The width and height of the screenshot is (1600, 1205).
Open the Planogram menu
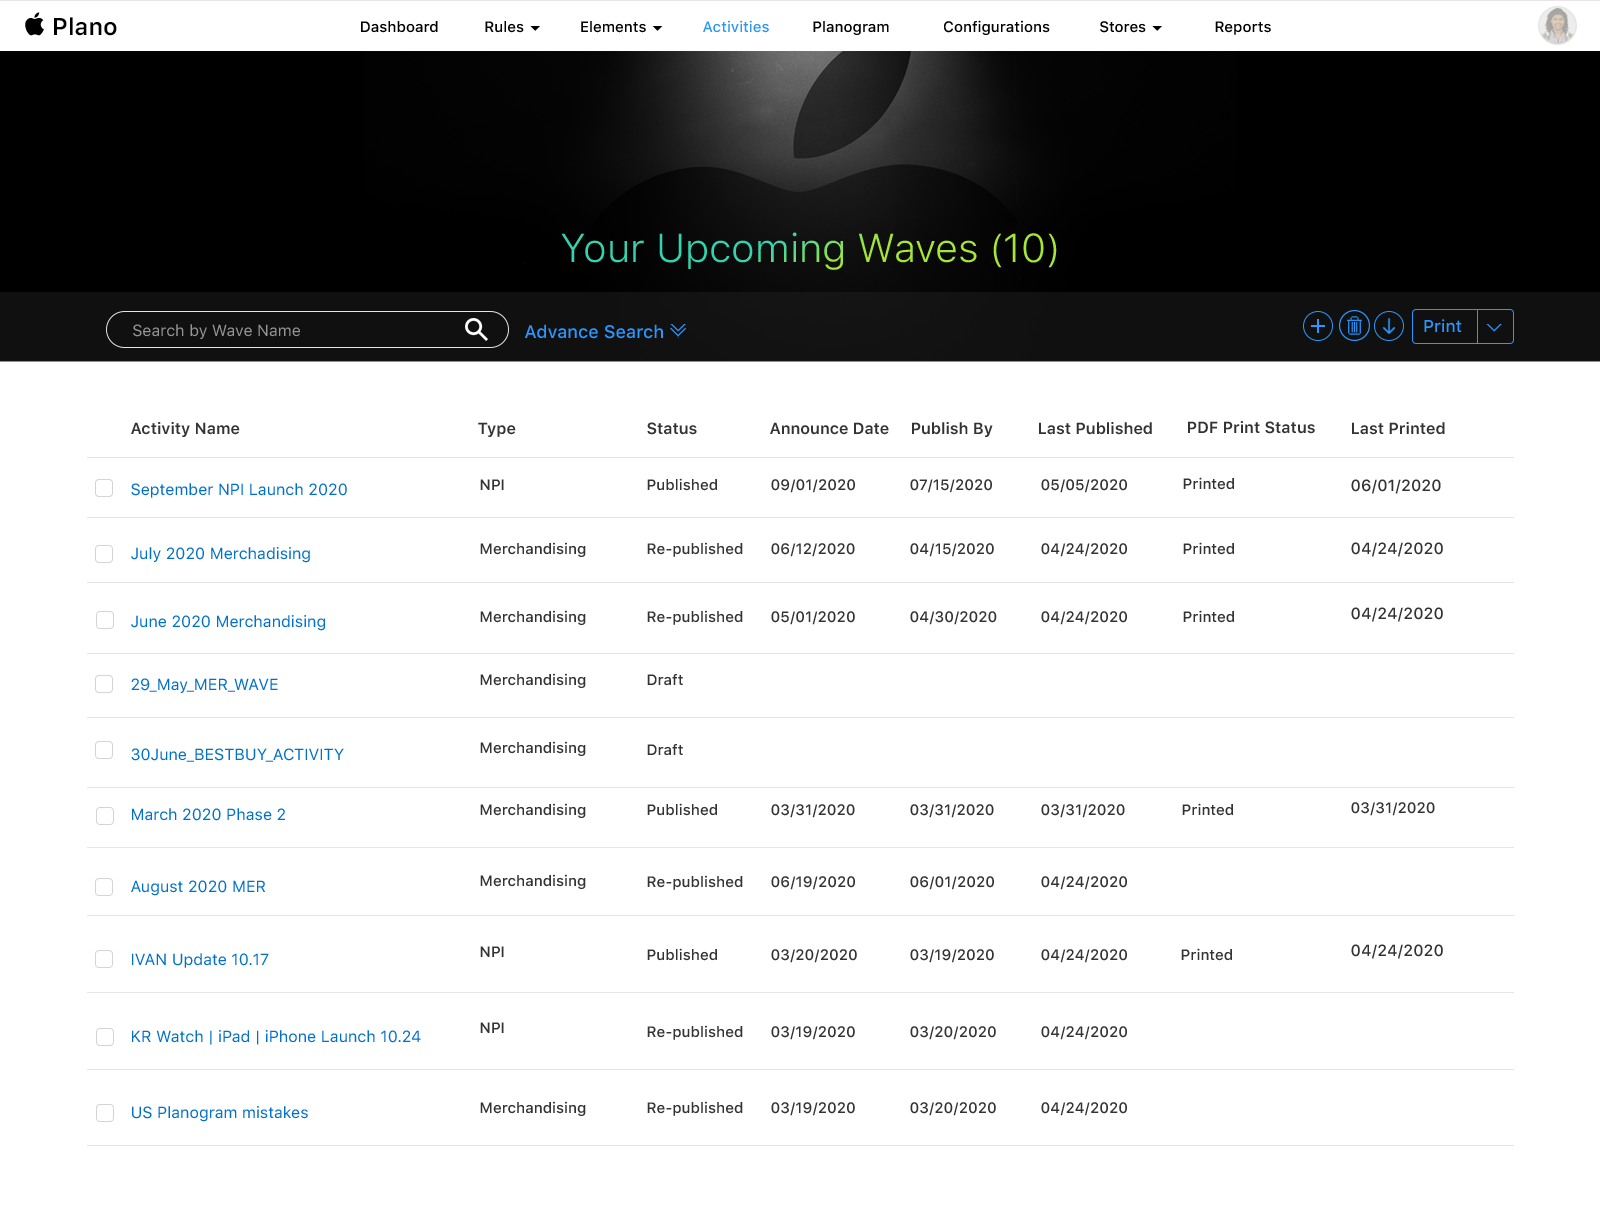(x=851, y=27)
